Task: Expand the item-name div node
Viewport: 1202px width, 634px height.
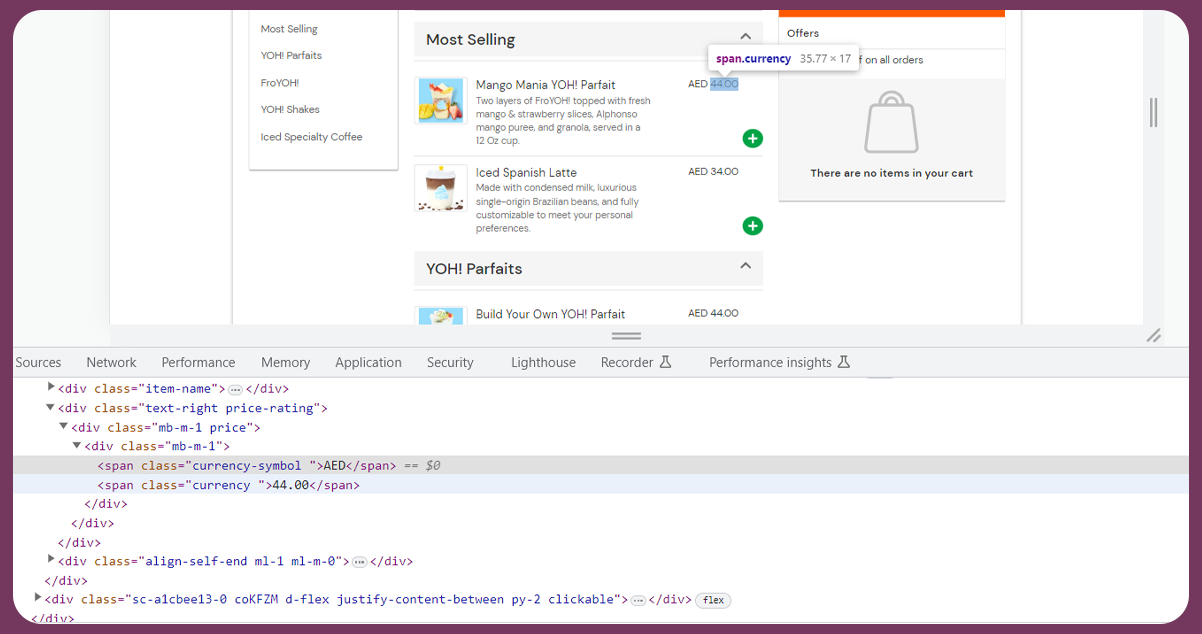Action: point(51,387)
